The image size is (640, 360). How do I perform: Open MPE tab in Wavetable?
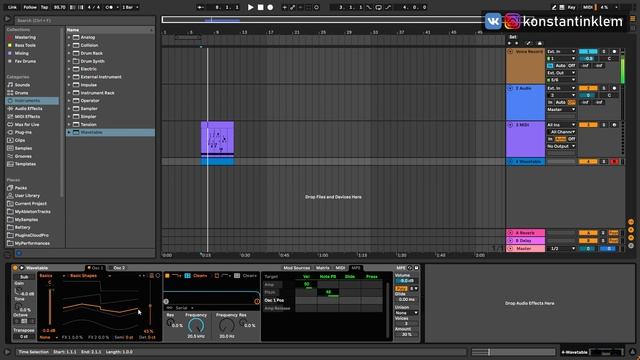click(x=356, y=268)
